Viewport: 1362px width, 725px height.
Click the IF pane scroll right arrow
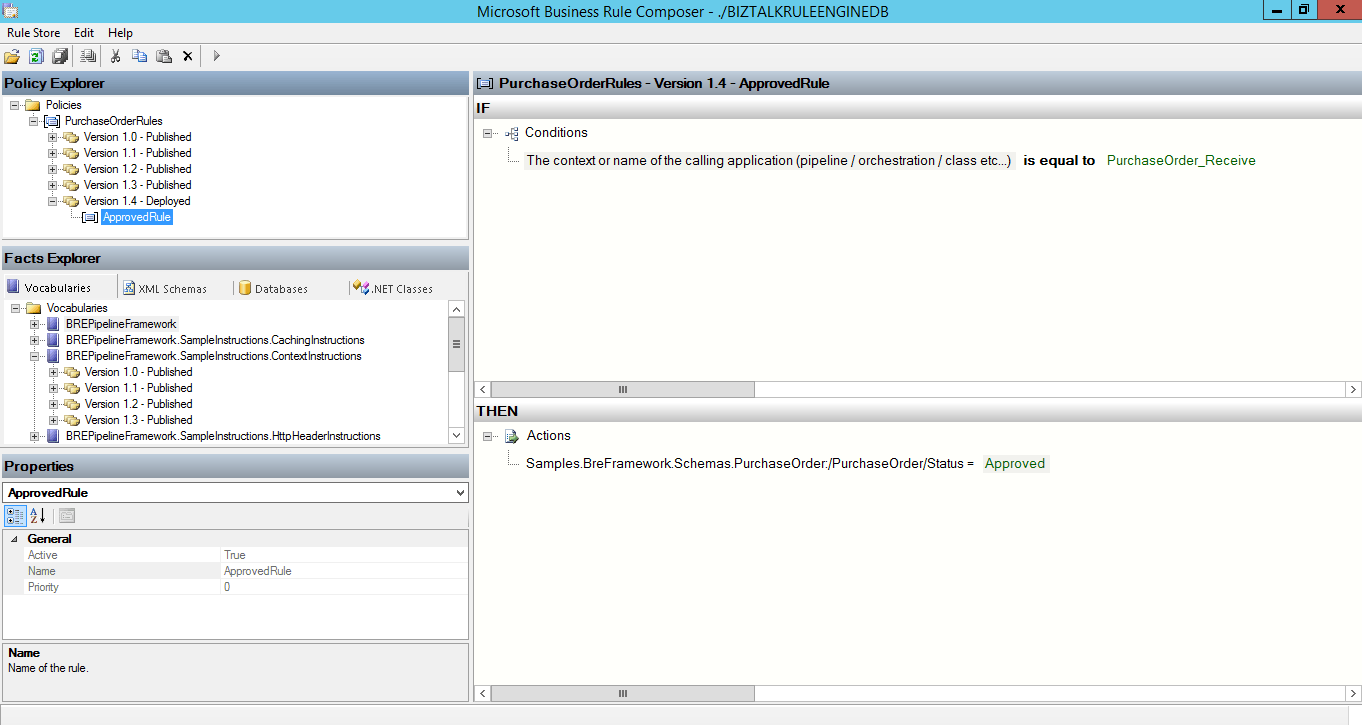point(1354,390)
